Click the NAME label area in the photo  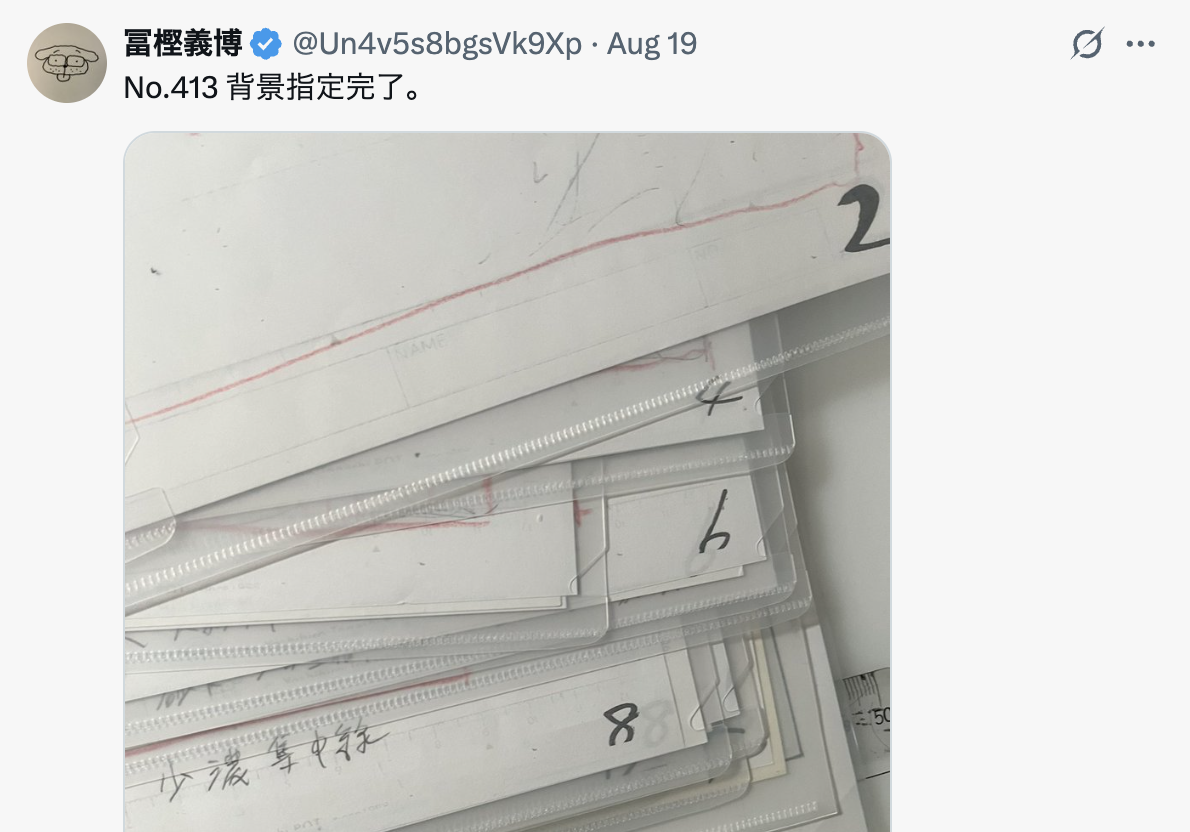click(419, 347)
